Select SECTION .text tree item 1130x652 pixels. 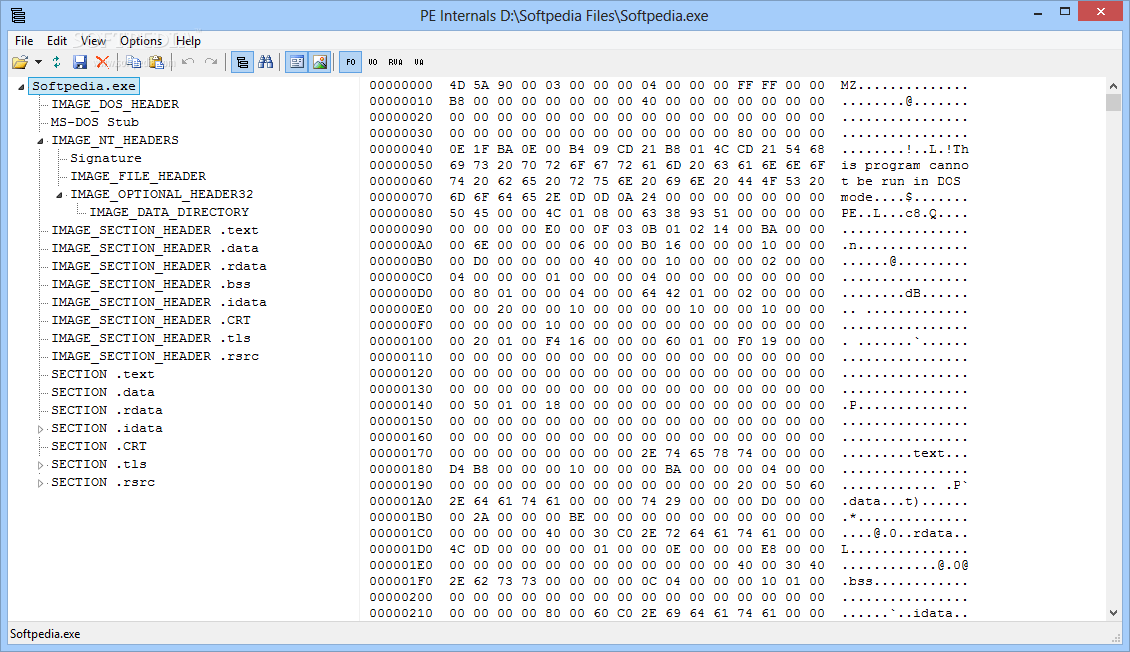(102, 375)
